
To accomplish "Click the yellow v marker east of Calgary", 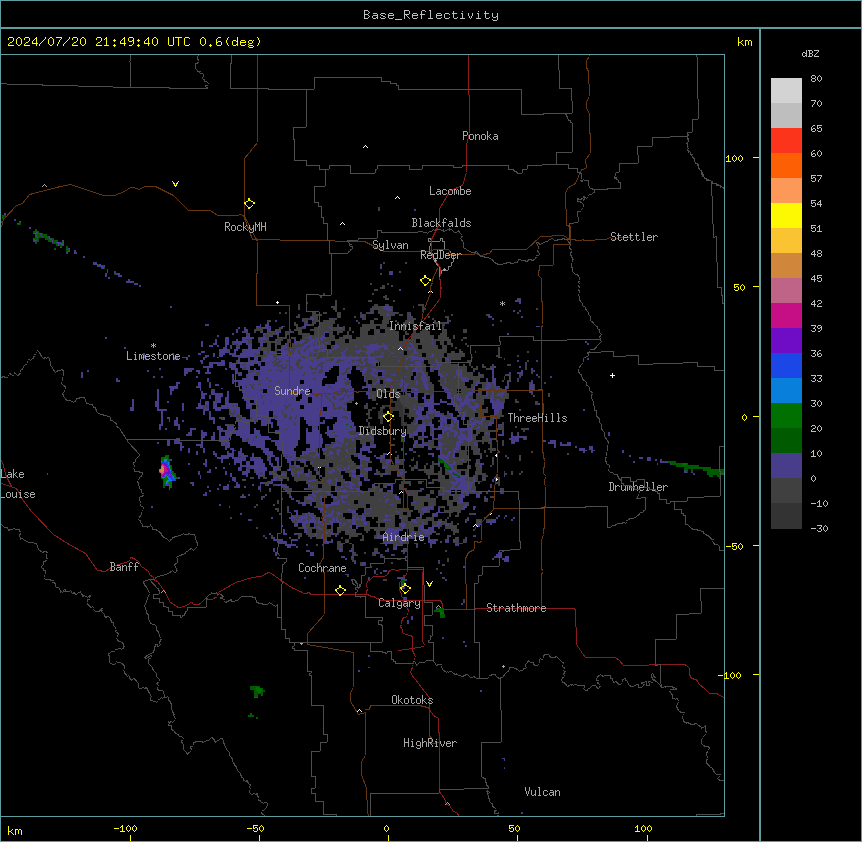I will pos(429,584).
